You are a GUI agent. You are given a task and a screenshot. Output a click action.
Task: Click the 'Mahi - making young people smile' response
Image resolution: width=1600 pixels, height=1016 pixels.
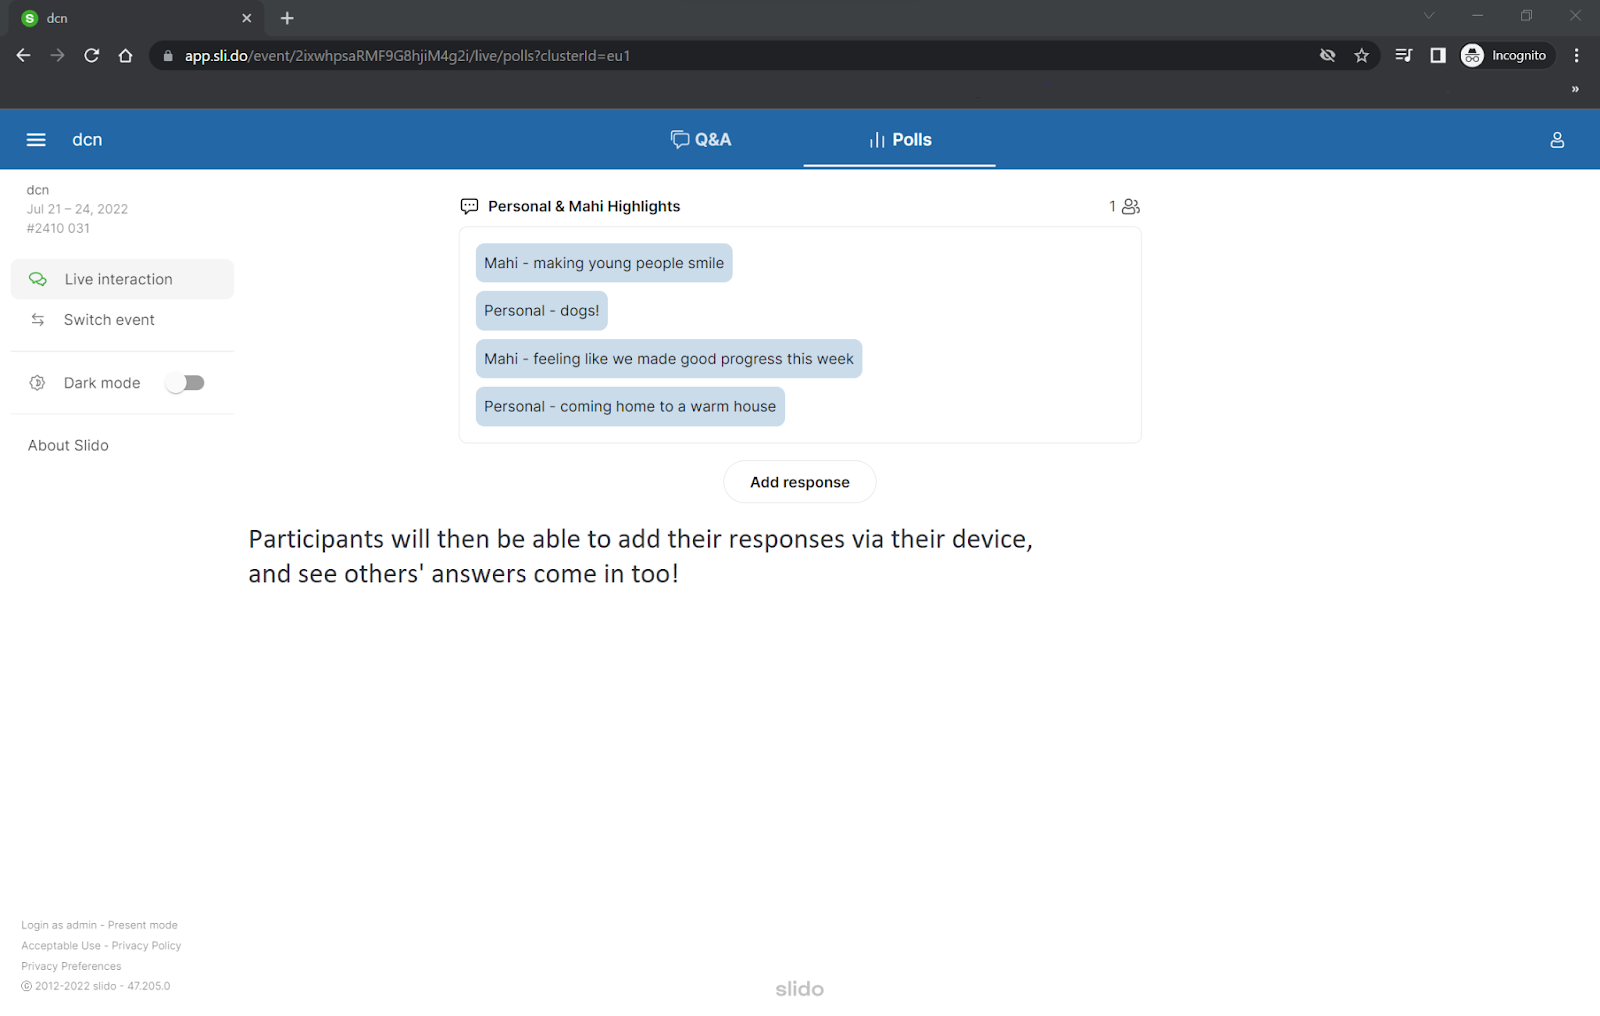click(604, 263)
